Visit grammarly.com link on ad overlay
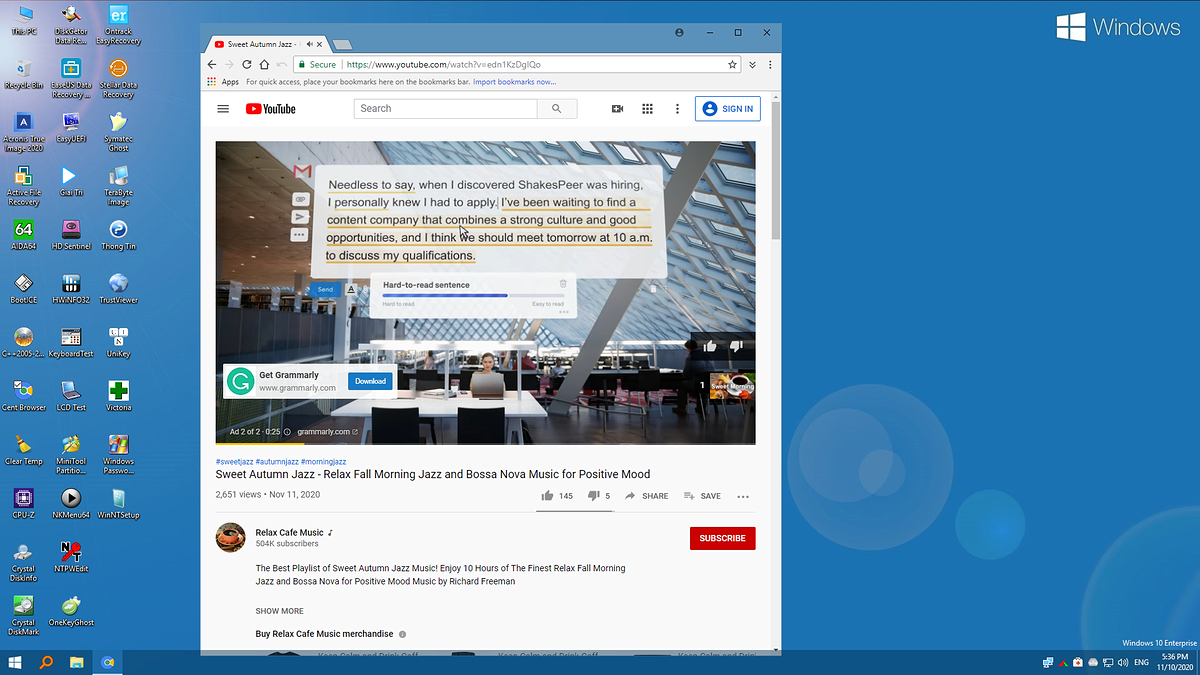Screen dimensions: 1200x675 [327, 432]
